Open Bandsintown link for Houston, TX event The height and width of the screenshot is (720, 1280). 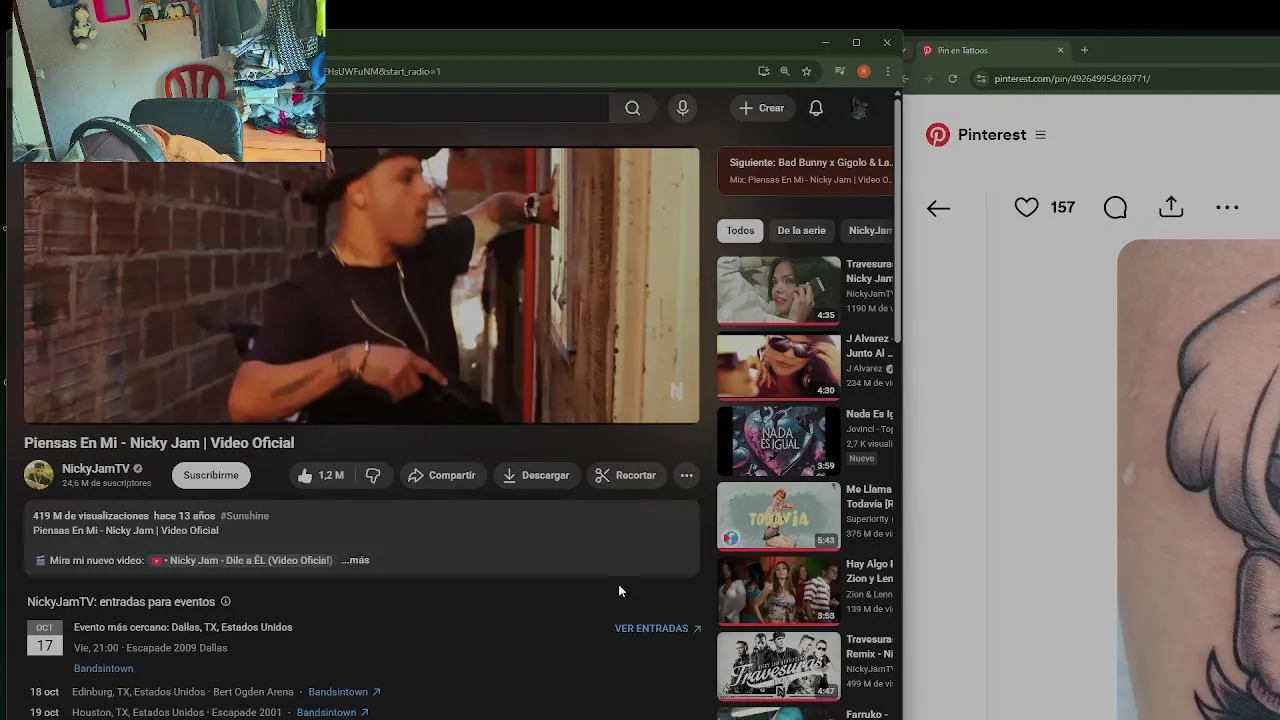[333, 713]
